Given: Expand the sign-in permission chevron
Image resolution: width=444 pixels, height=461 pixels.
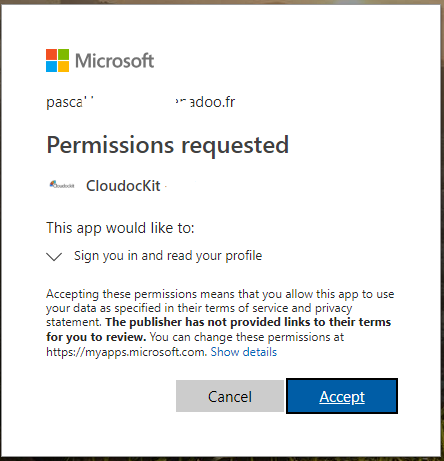Looking at the screenshot, I should (x=54, y=257).
